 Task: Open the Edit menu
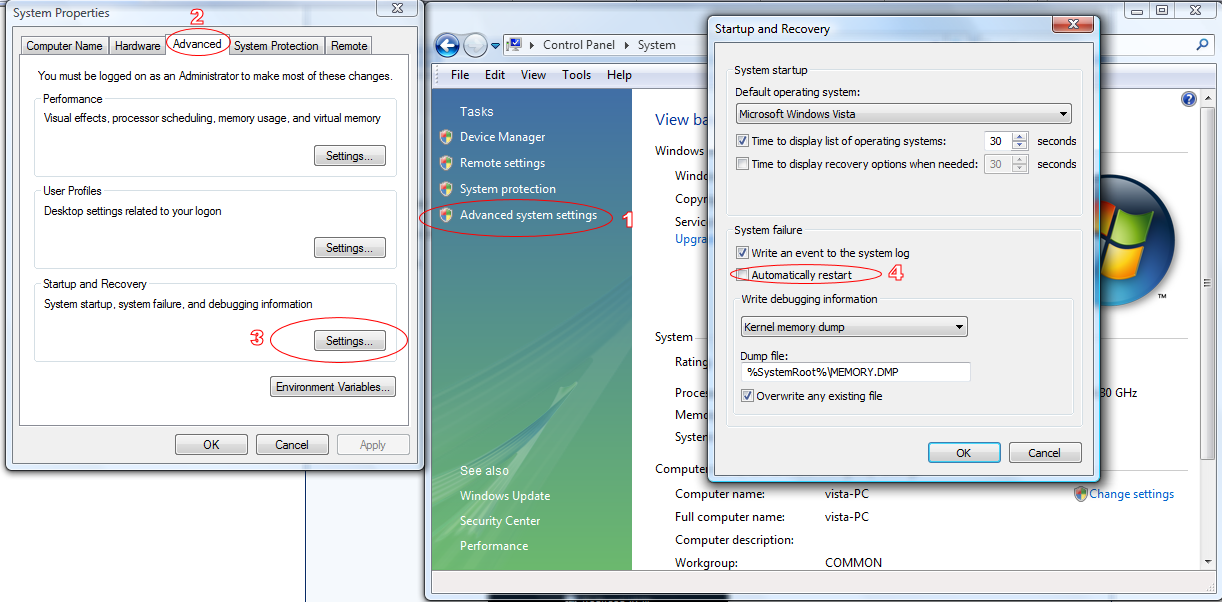[x=495, y=75]
